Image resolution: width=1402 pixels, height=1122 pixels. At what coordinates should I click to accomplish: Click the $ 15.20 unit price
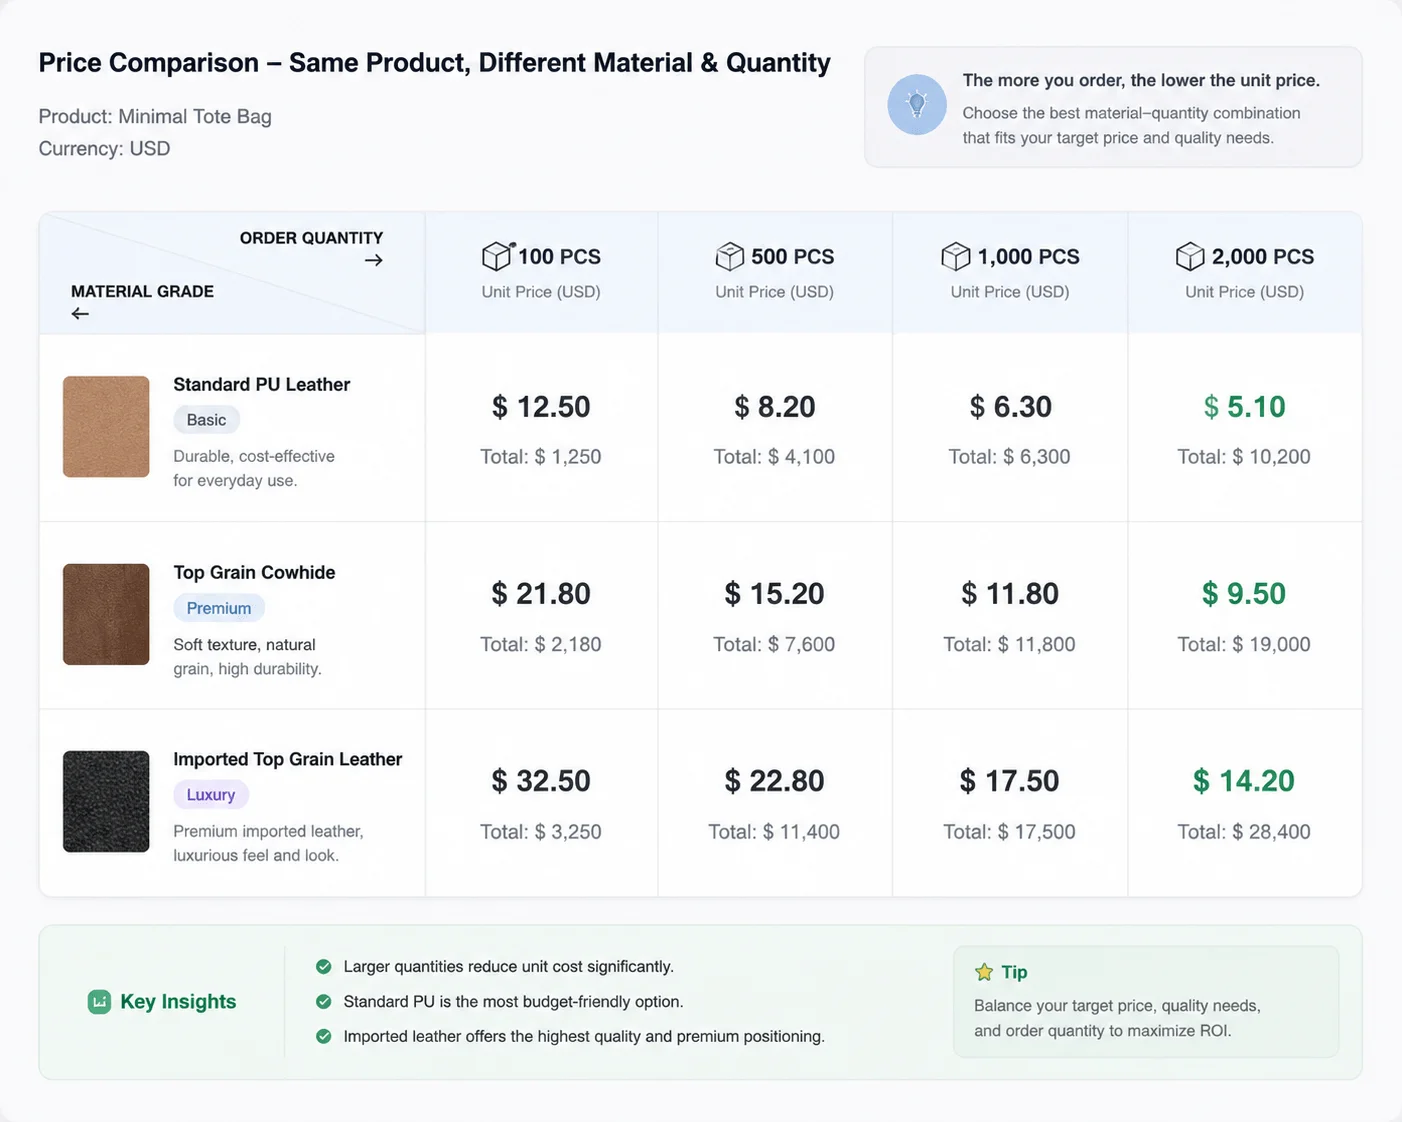[775, 594]
